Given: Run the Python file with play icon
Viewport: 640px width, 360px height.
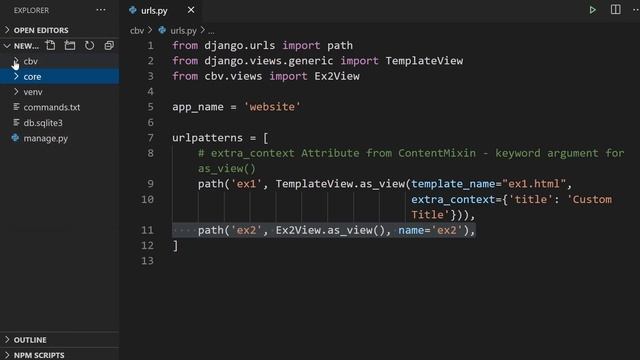Looking at the screenshot, I should coord(592,10).
